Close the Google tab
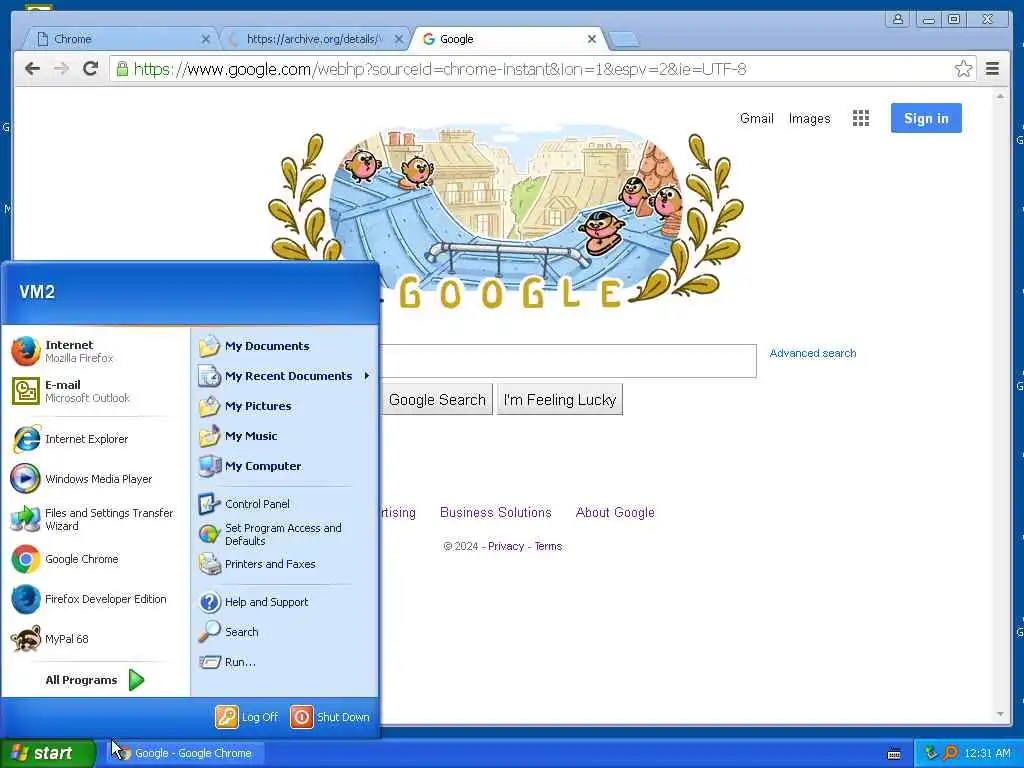The image size is (1024, 768). 592,39
